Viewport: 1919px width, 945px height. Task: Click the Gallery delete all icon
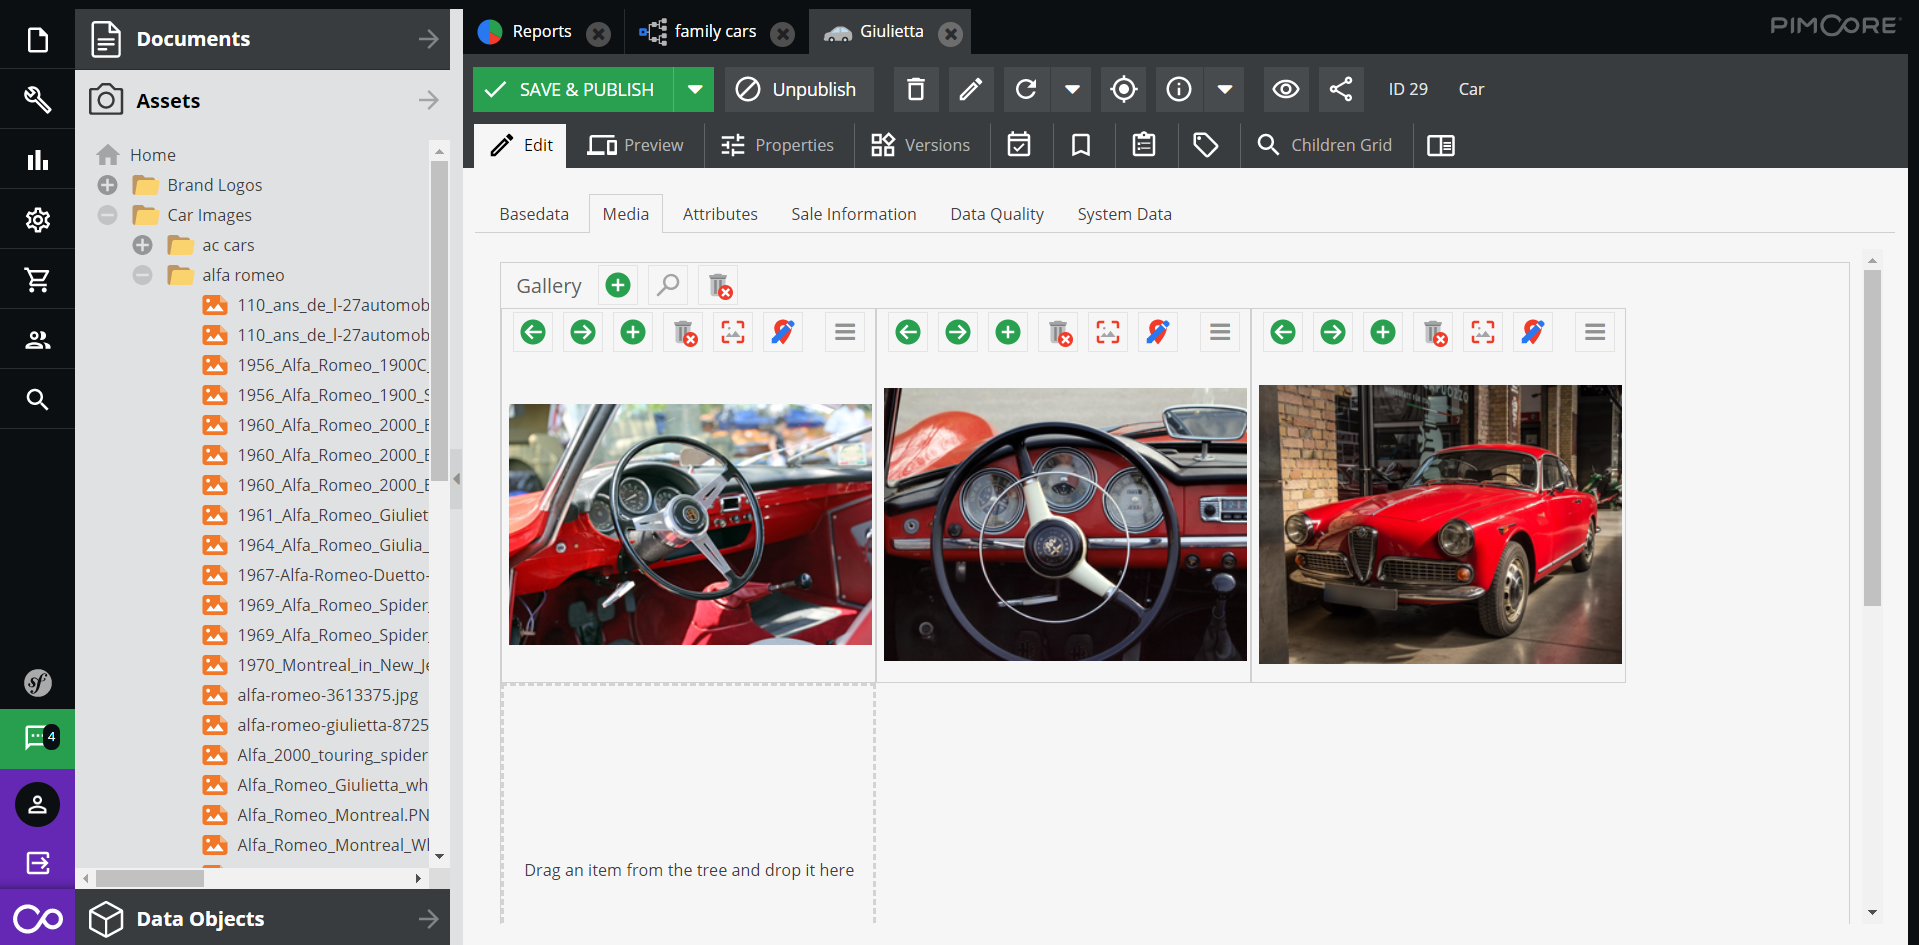click(x=719, y=286)
